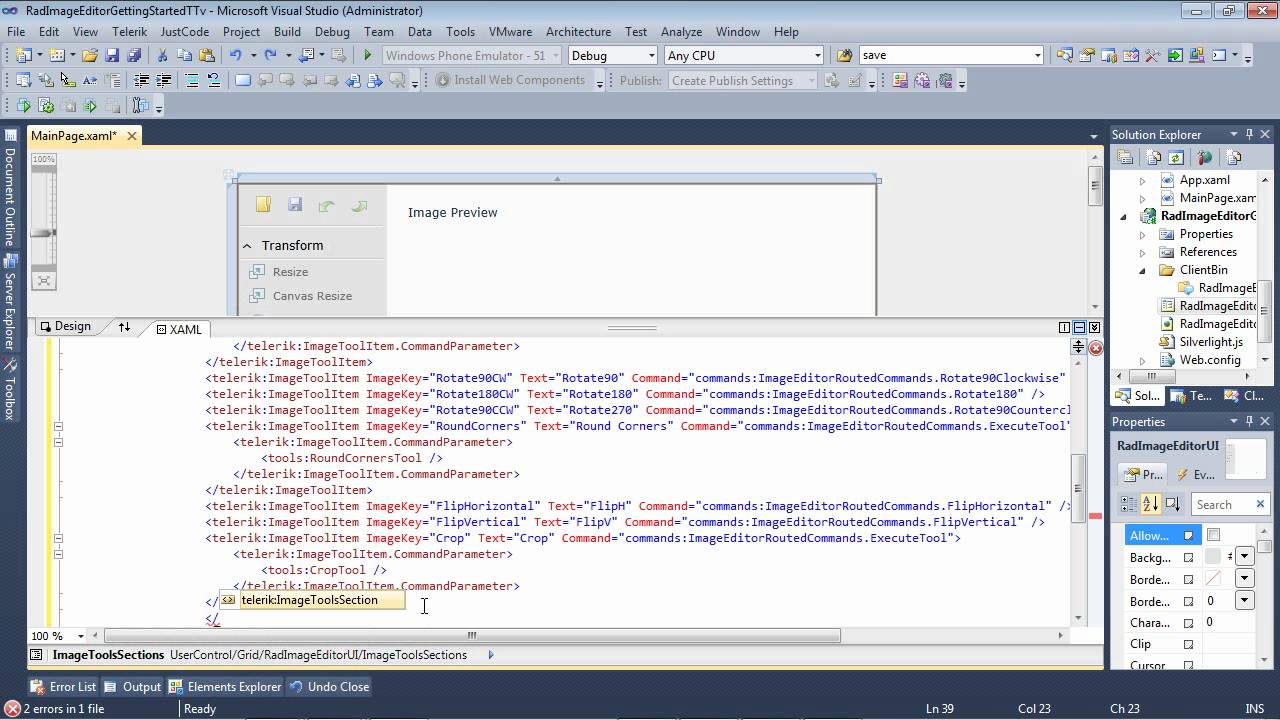
Task: Swap panes using the arrows between Design and XAML
Action: (124, 327)
